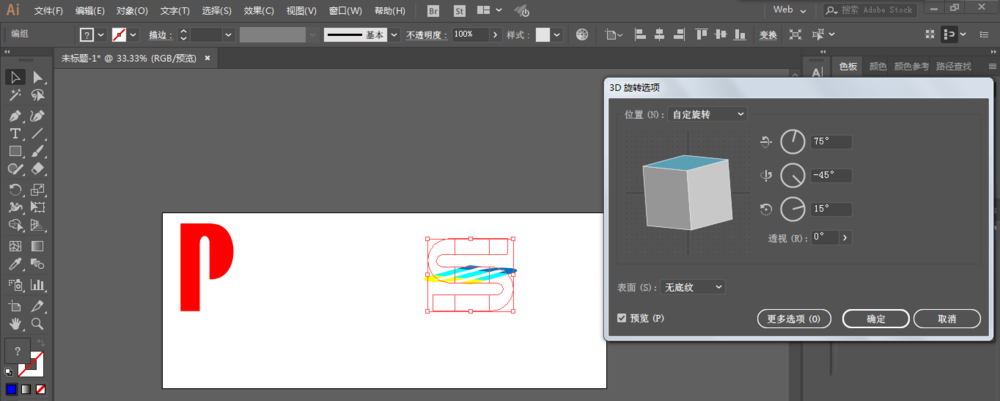This screenshot has height=401, width=1000.
Task: Switch to the 路径查找 Pathfinder tab
Action: coord(953,66)
